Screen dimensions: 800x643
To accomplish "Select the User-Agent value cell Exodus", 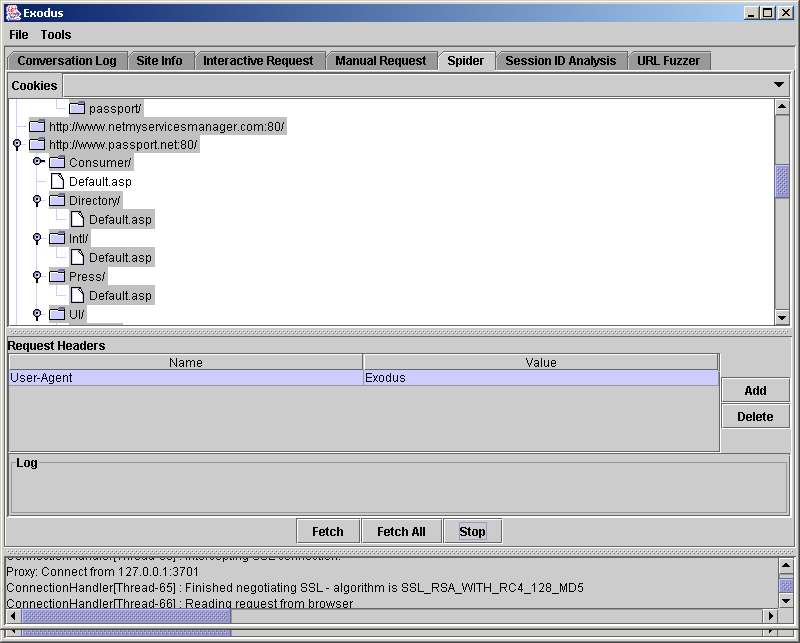I will point(540,378).
